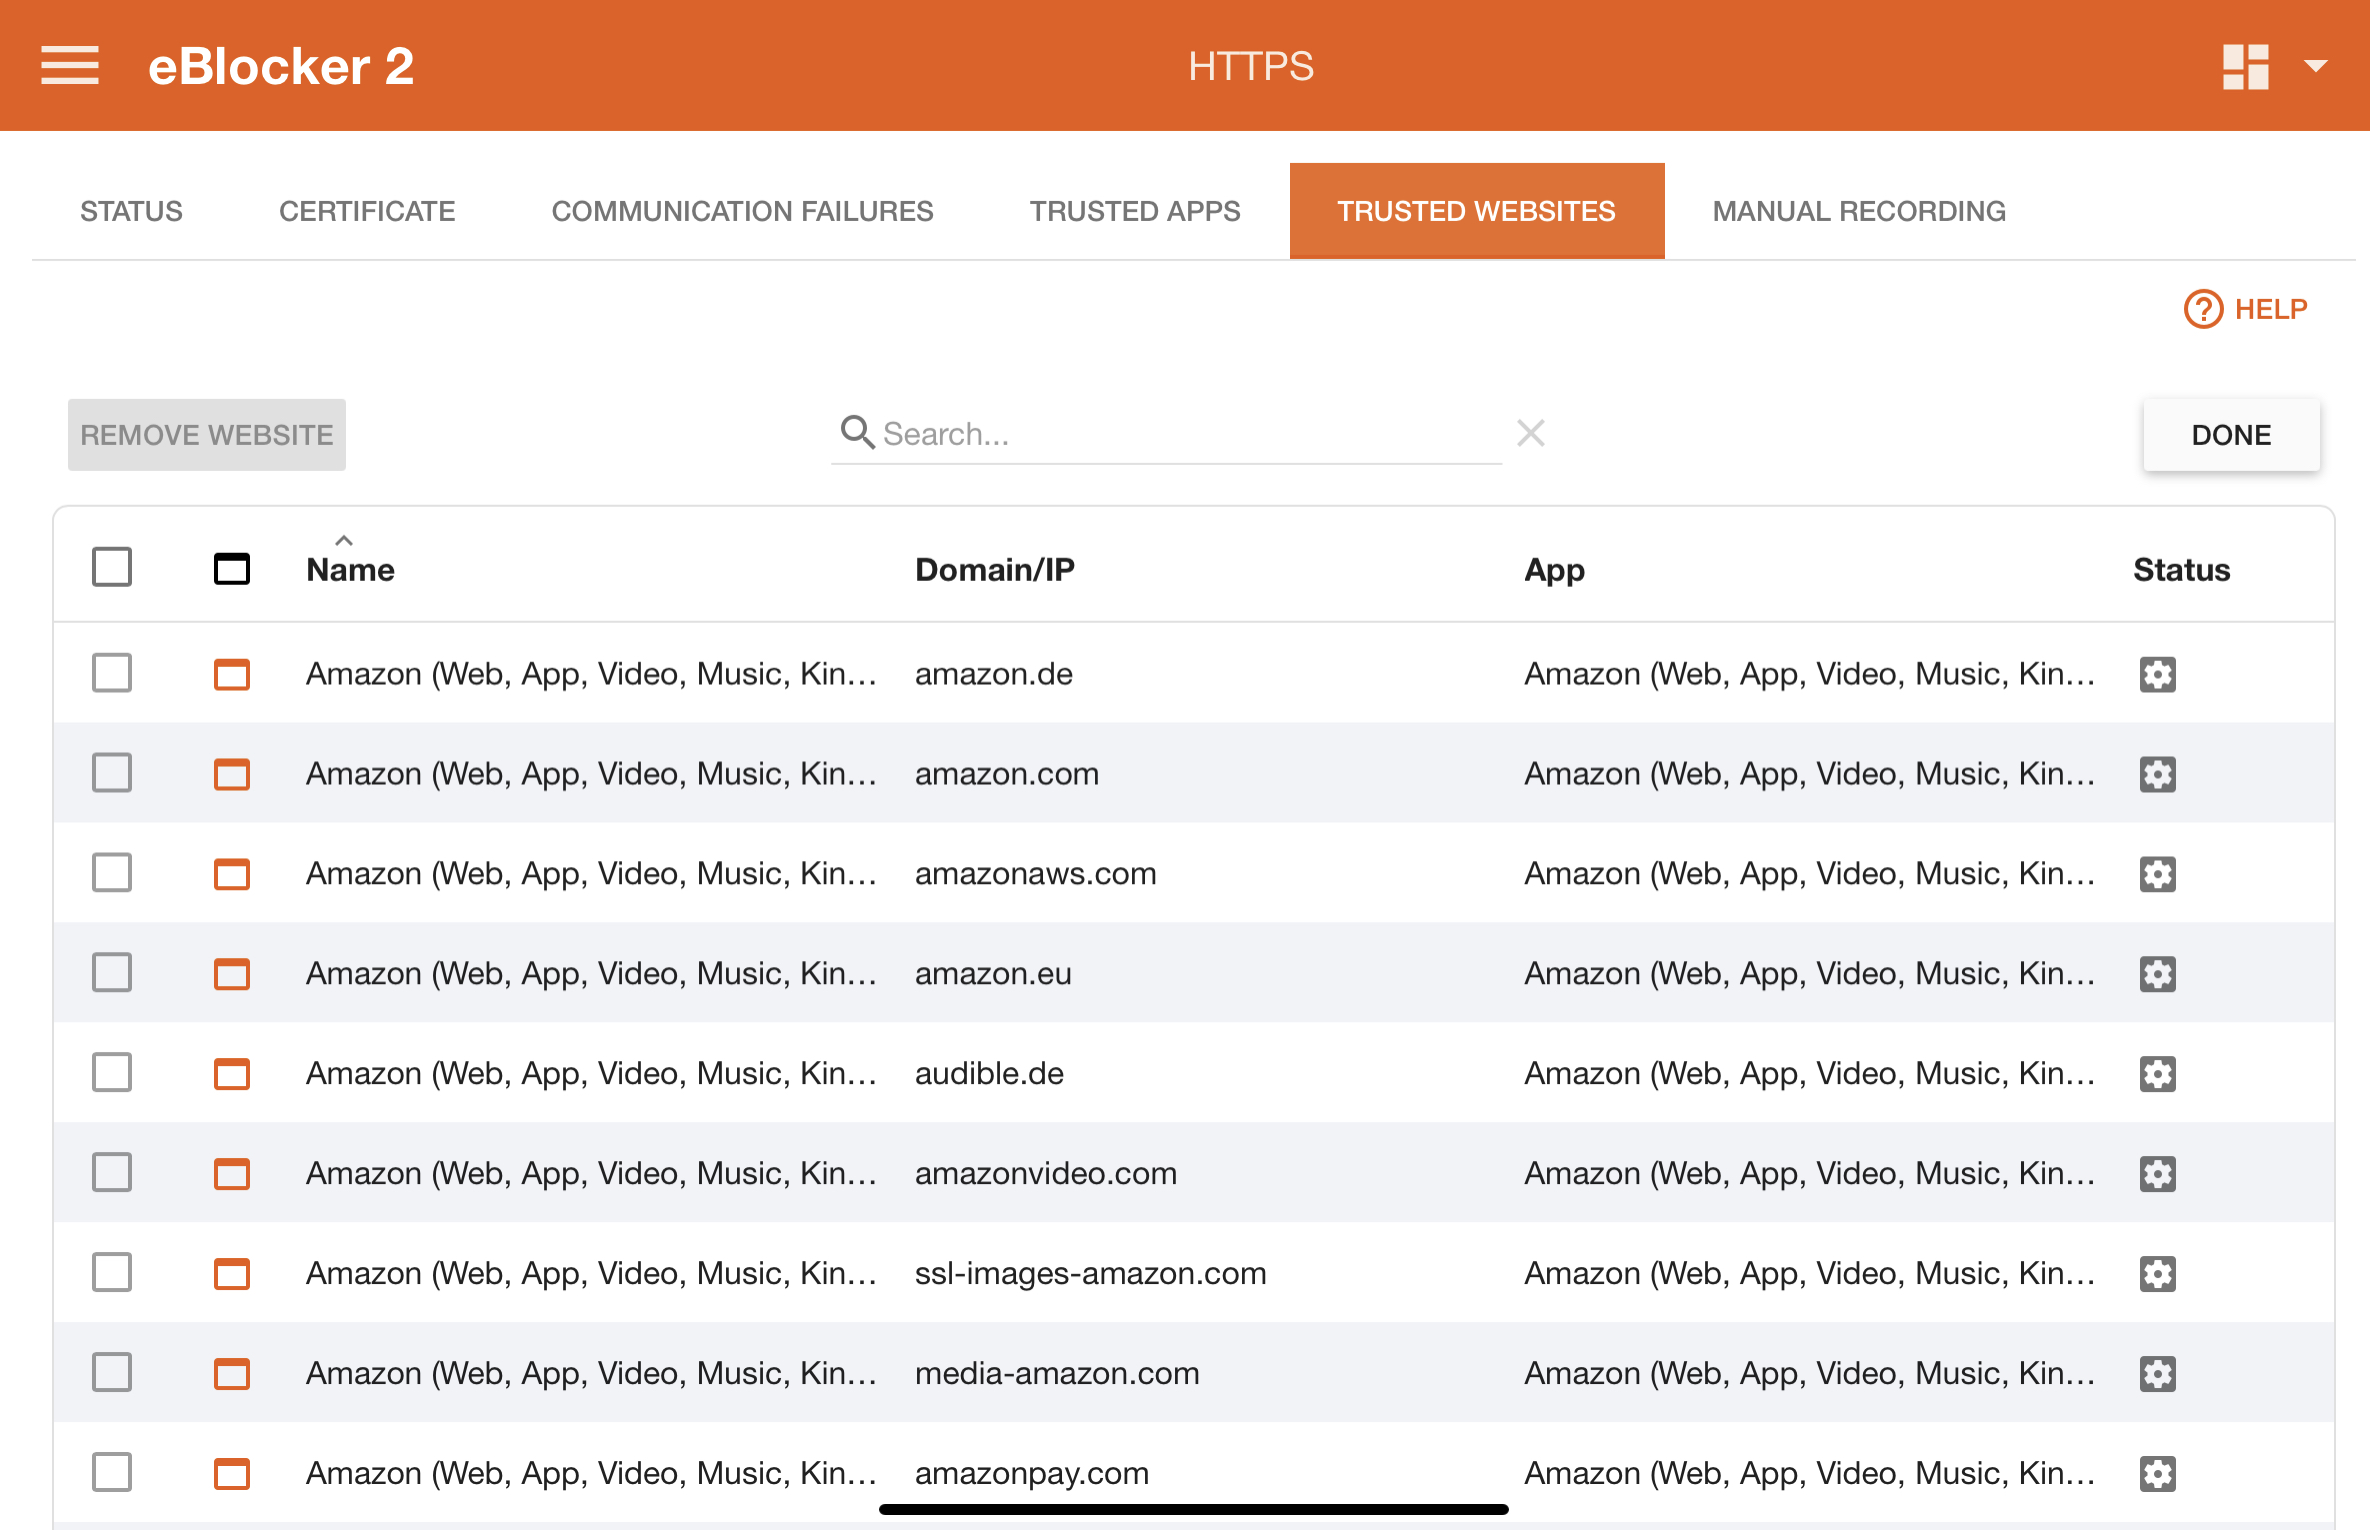Expand the top-right dropdown arrow

pyautogui.click(x=2315, y=67)
